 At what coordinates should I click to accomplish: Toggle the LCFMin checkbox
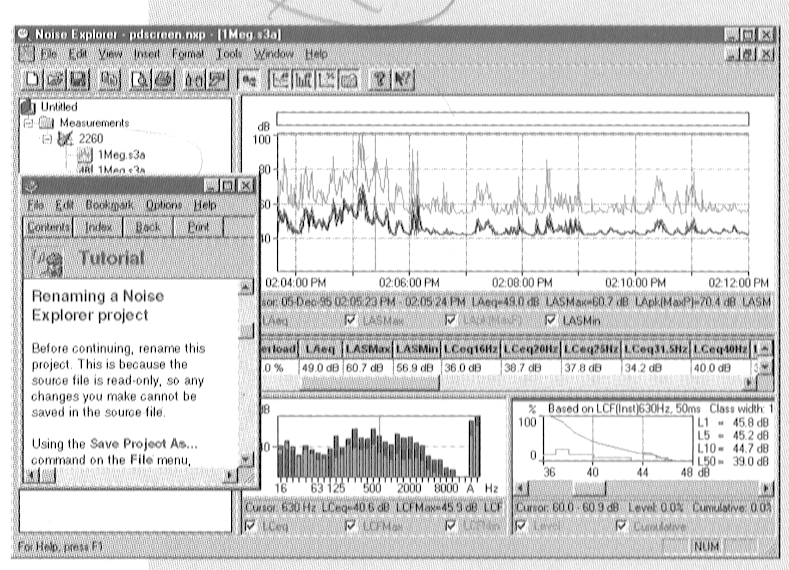coord(451,526)
